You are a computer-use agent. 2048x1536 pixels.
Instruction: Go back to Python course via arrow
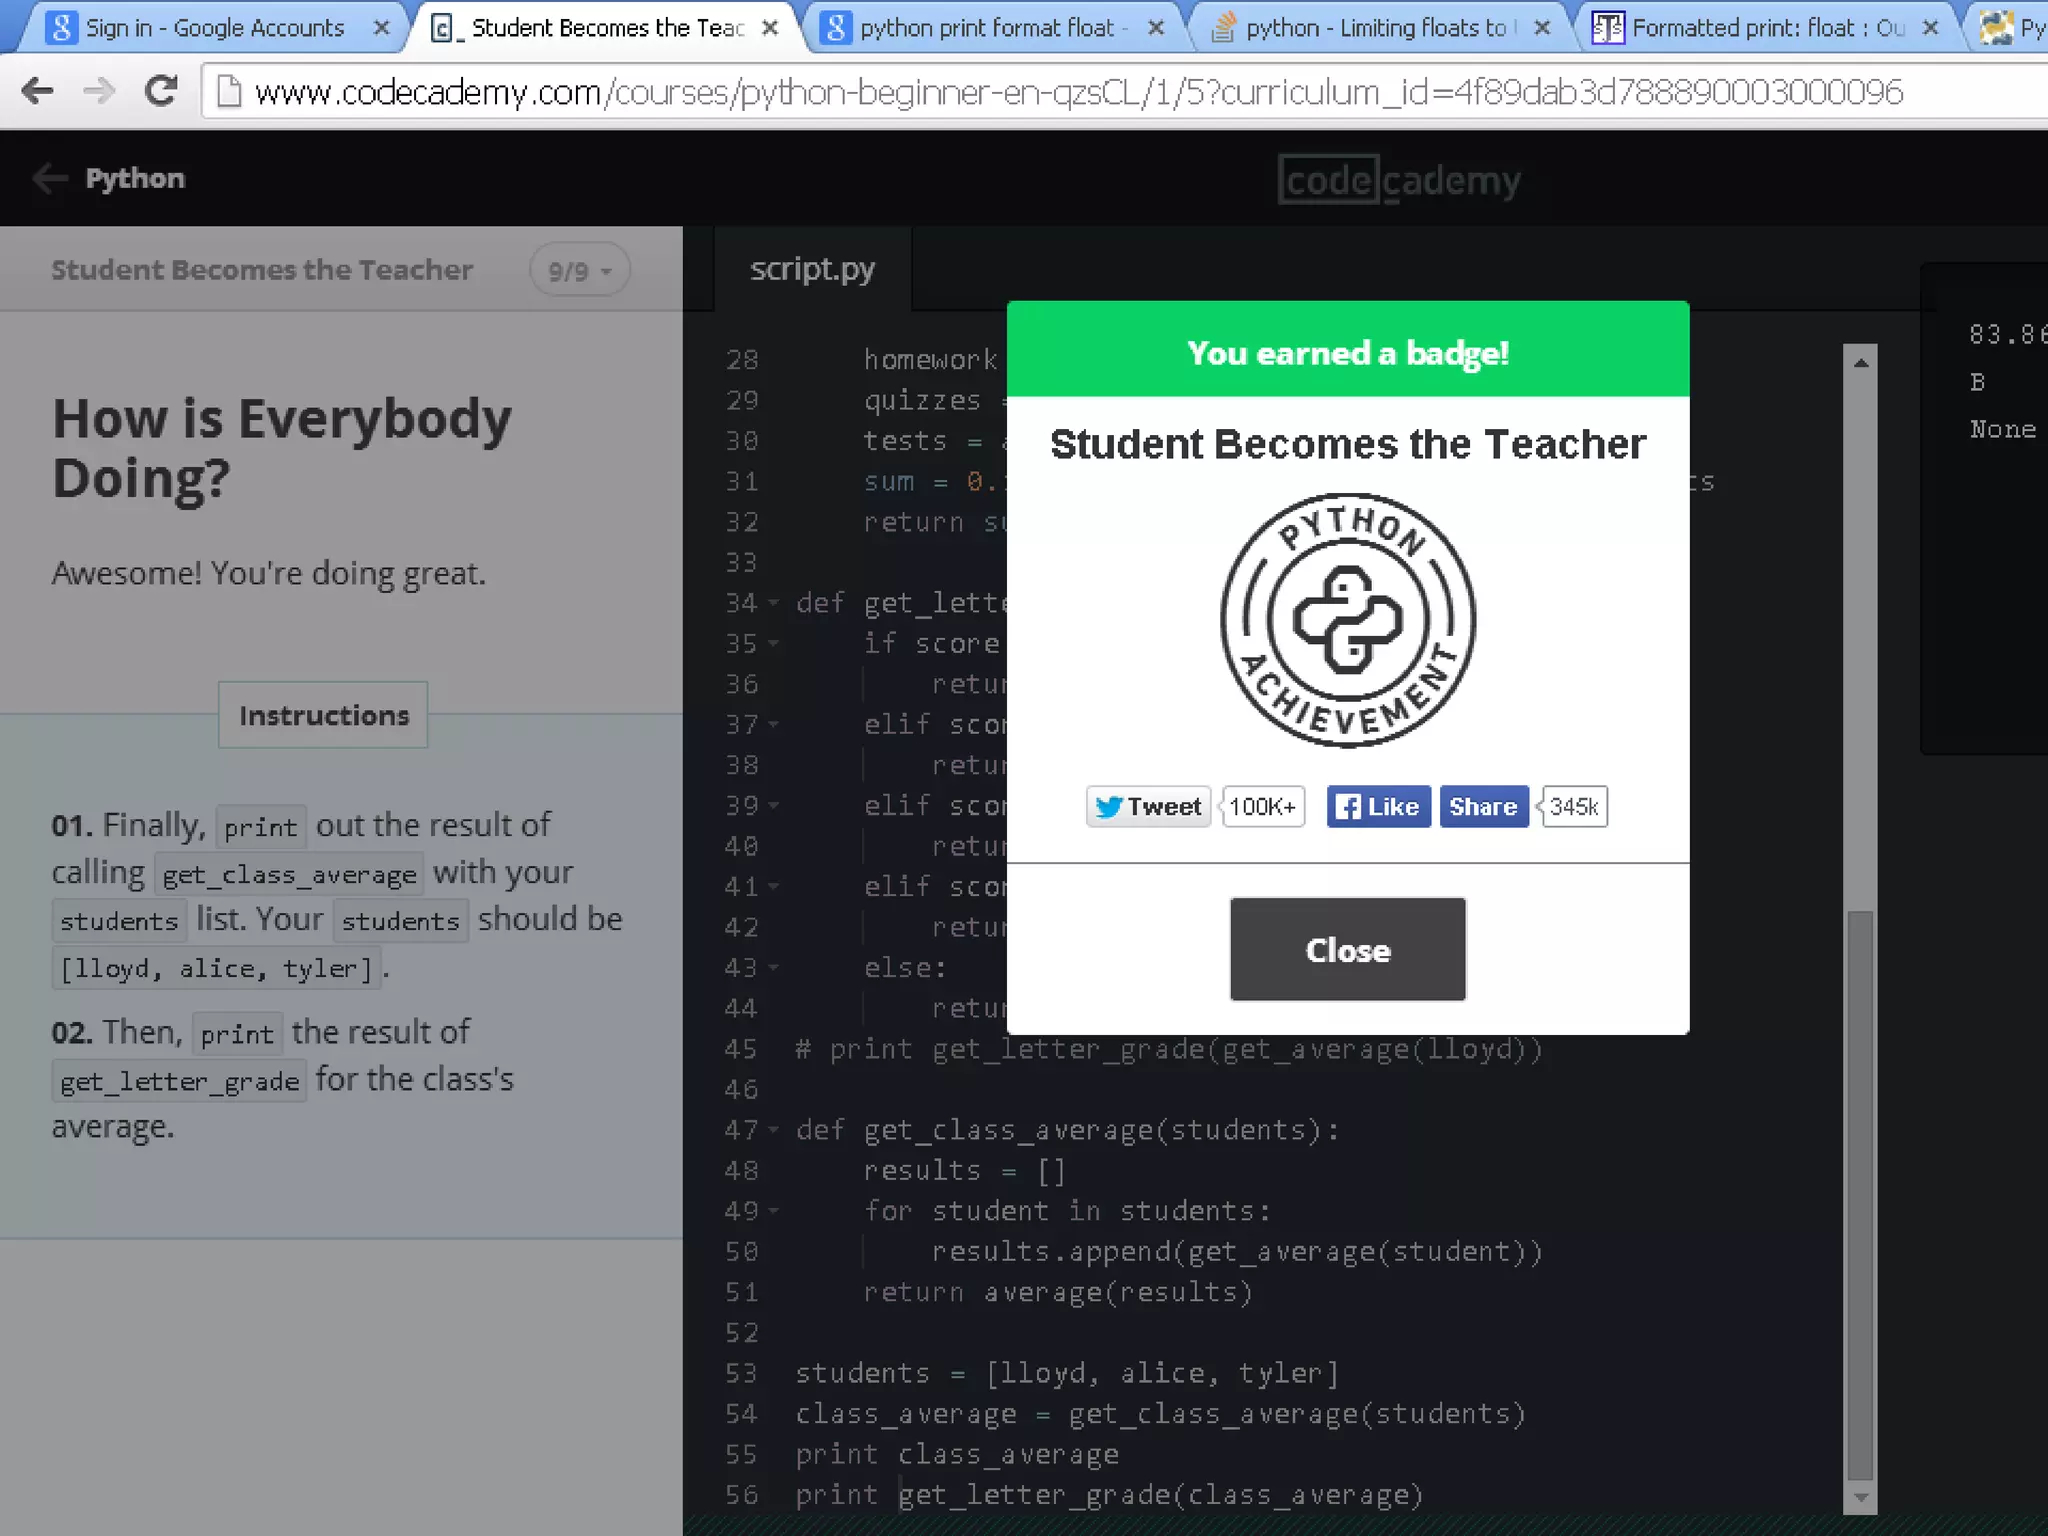coord(49,179)
